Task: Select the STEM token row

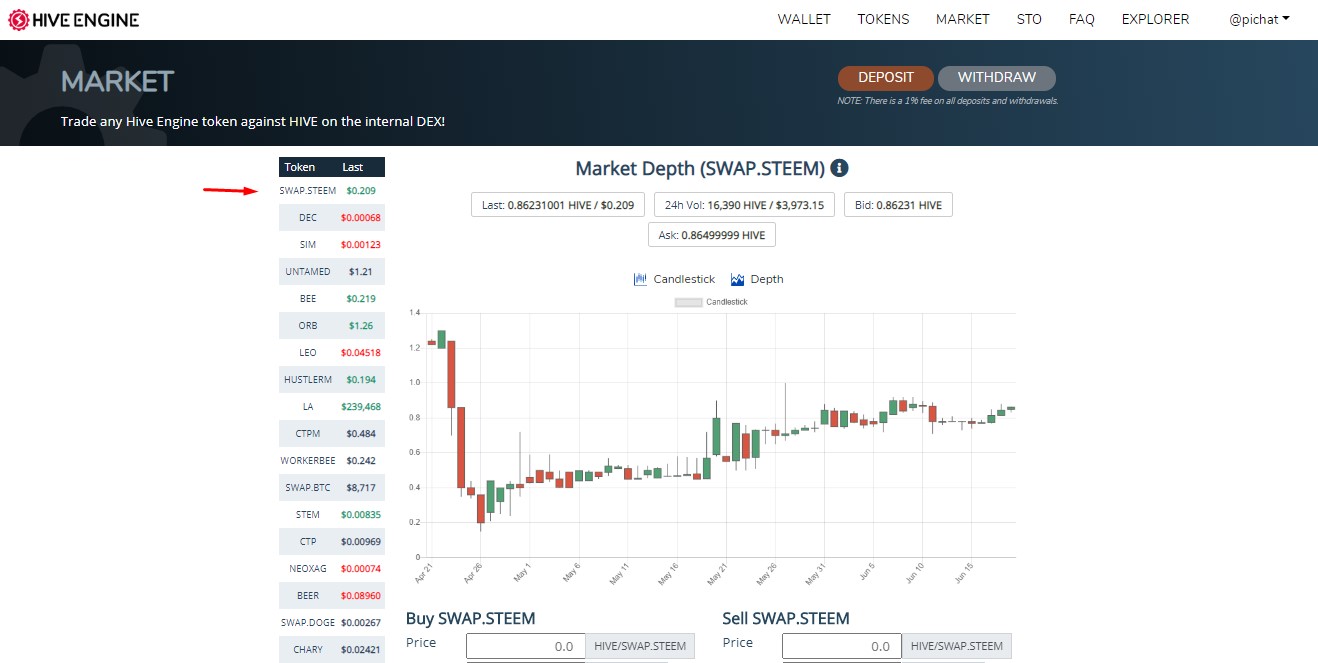Action: pos(332,514)
